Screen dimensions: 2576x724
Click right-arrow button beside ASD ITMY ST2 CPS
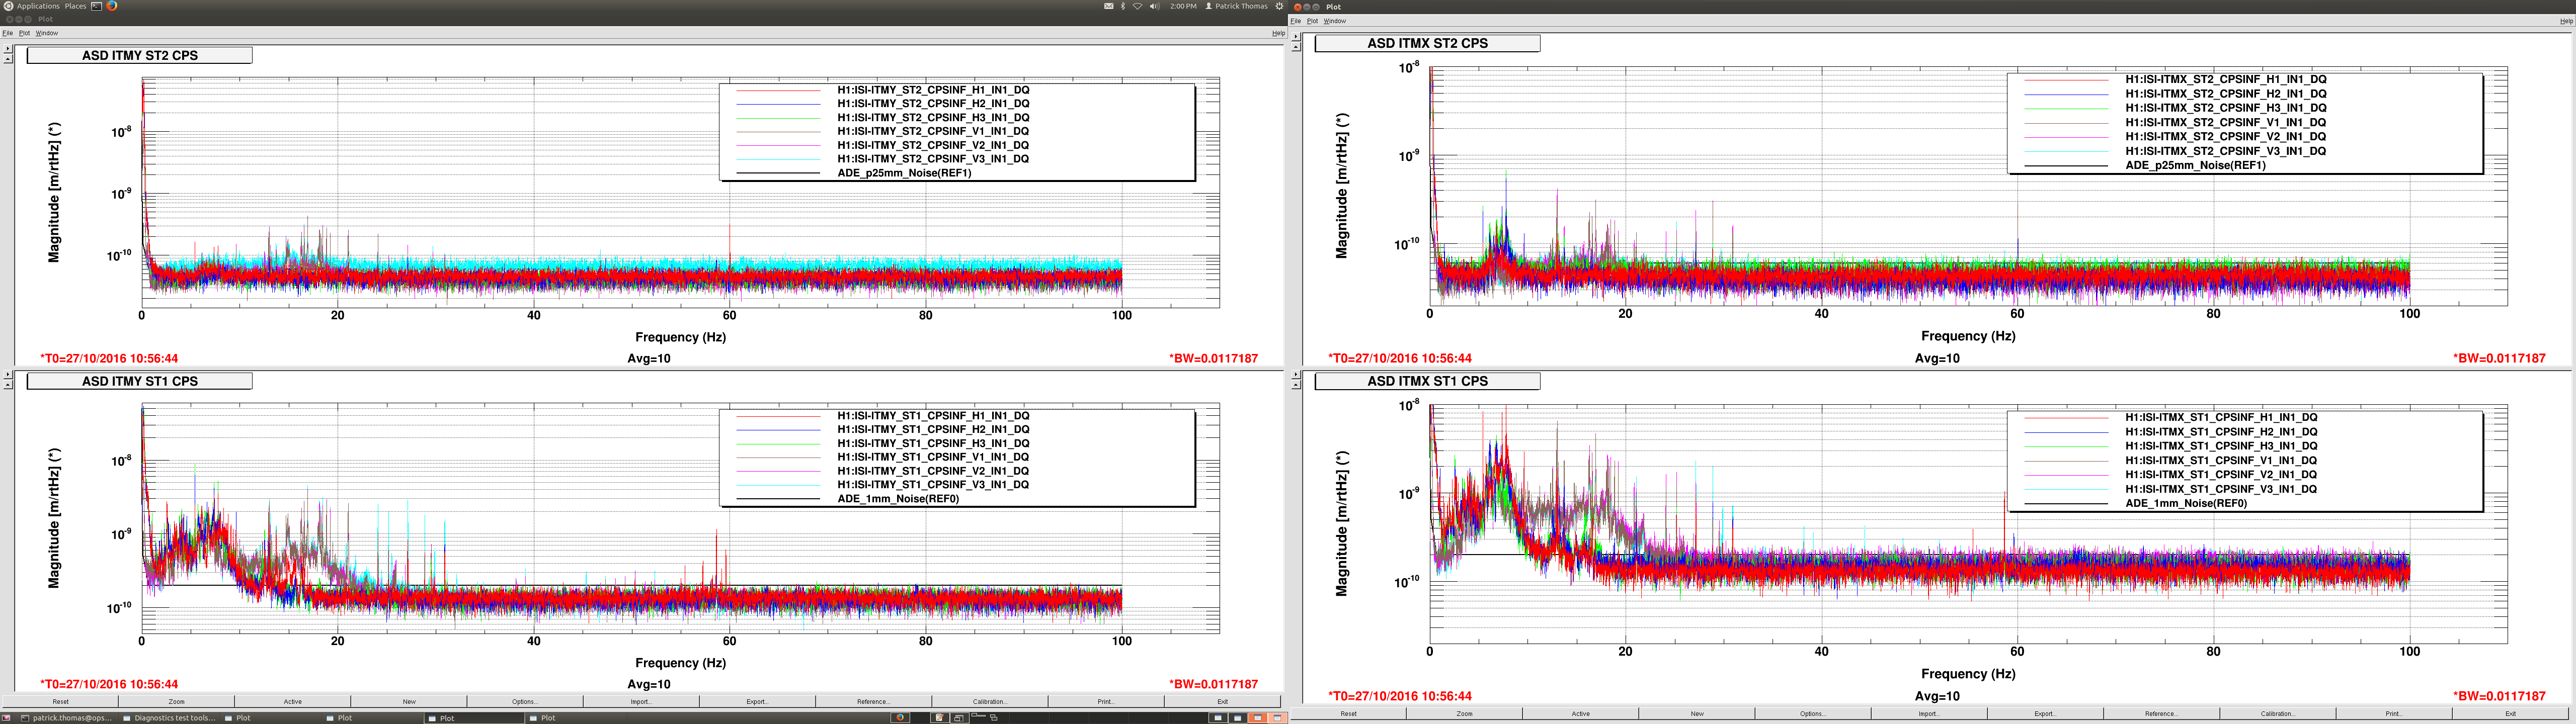8,49
